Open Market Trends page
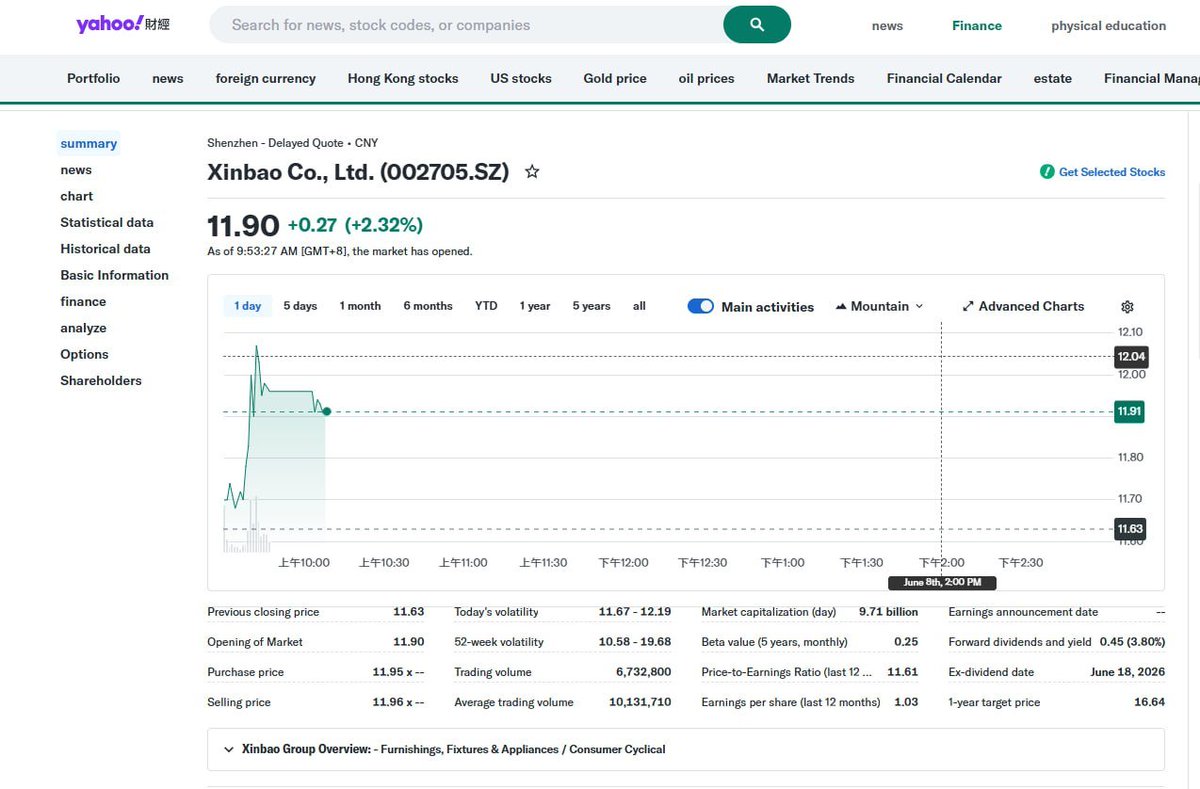This screenshot has width=1200, height=789. click(x=811, y=78)
